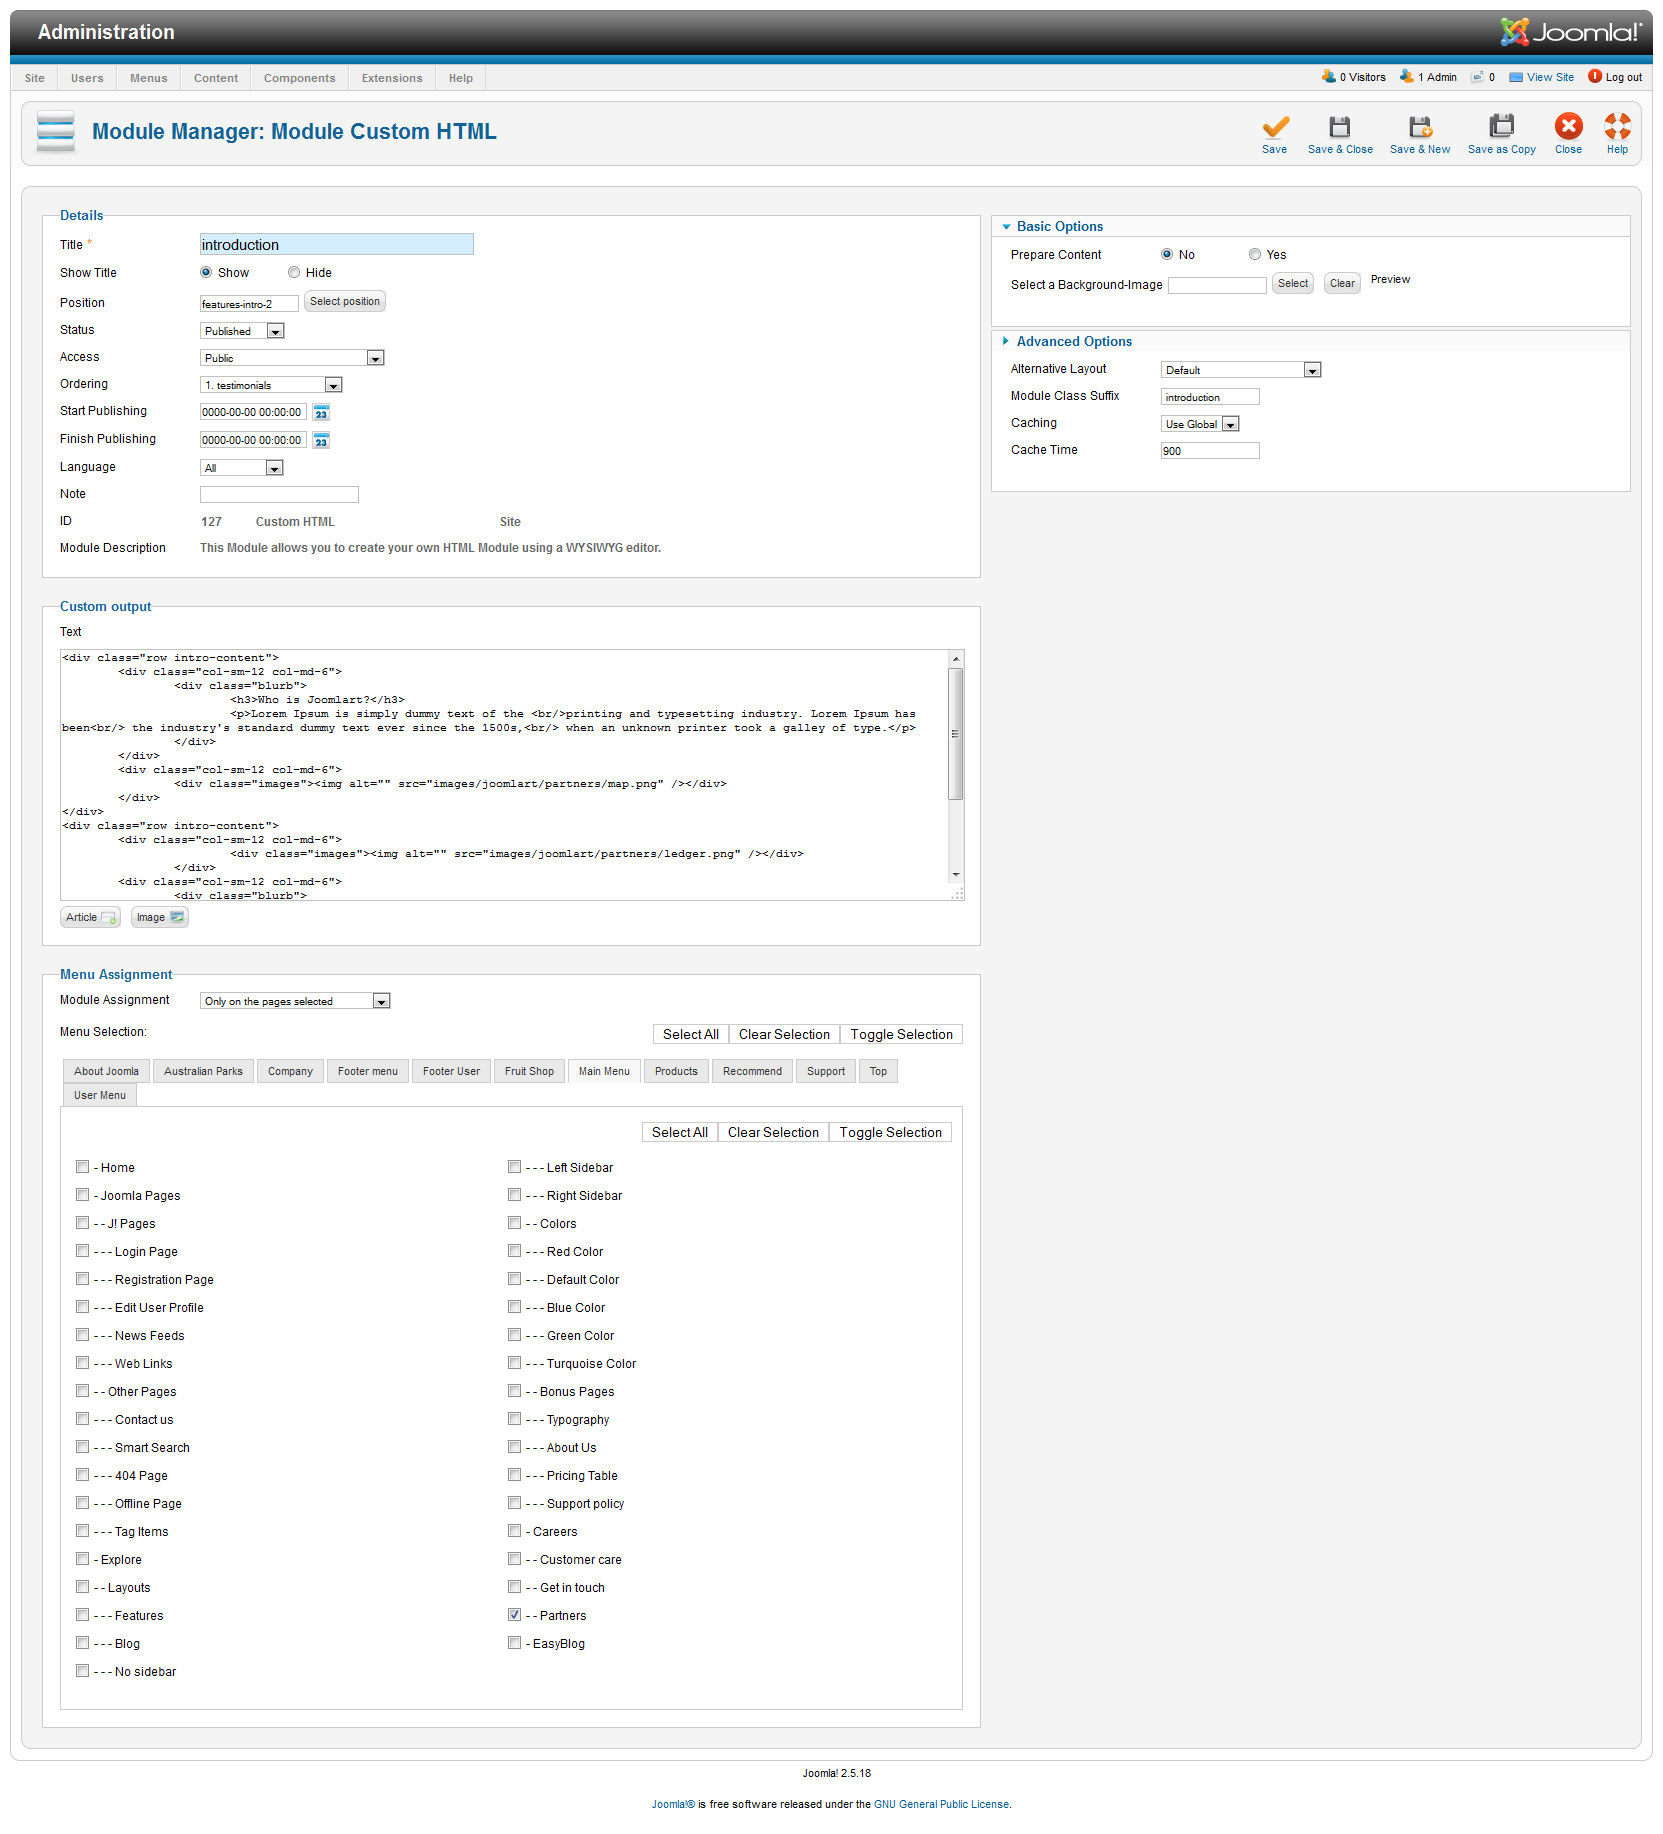Select Show for Show Title

[206, 272]
